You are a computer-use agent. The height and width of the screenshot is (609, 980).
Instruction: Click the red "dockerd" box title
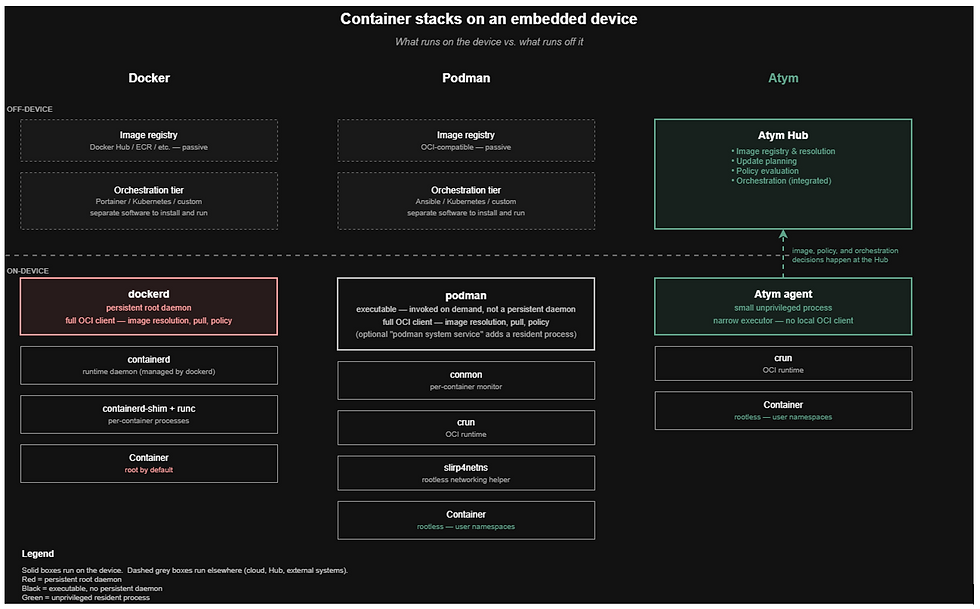click(149, 294)
